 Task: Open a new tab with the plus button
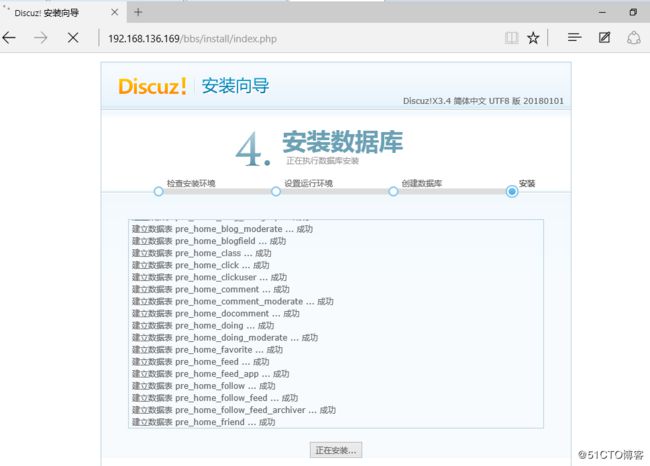click(x=138, y=12)
